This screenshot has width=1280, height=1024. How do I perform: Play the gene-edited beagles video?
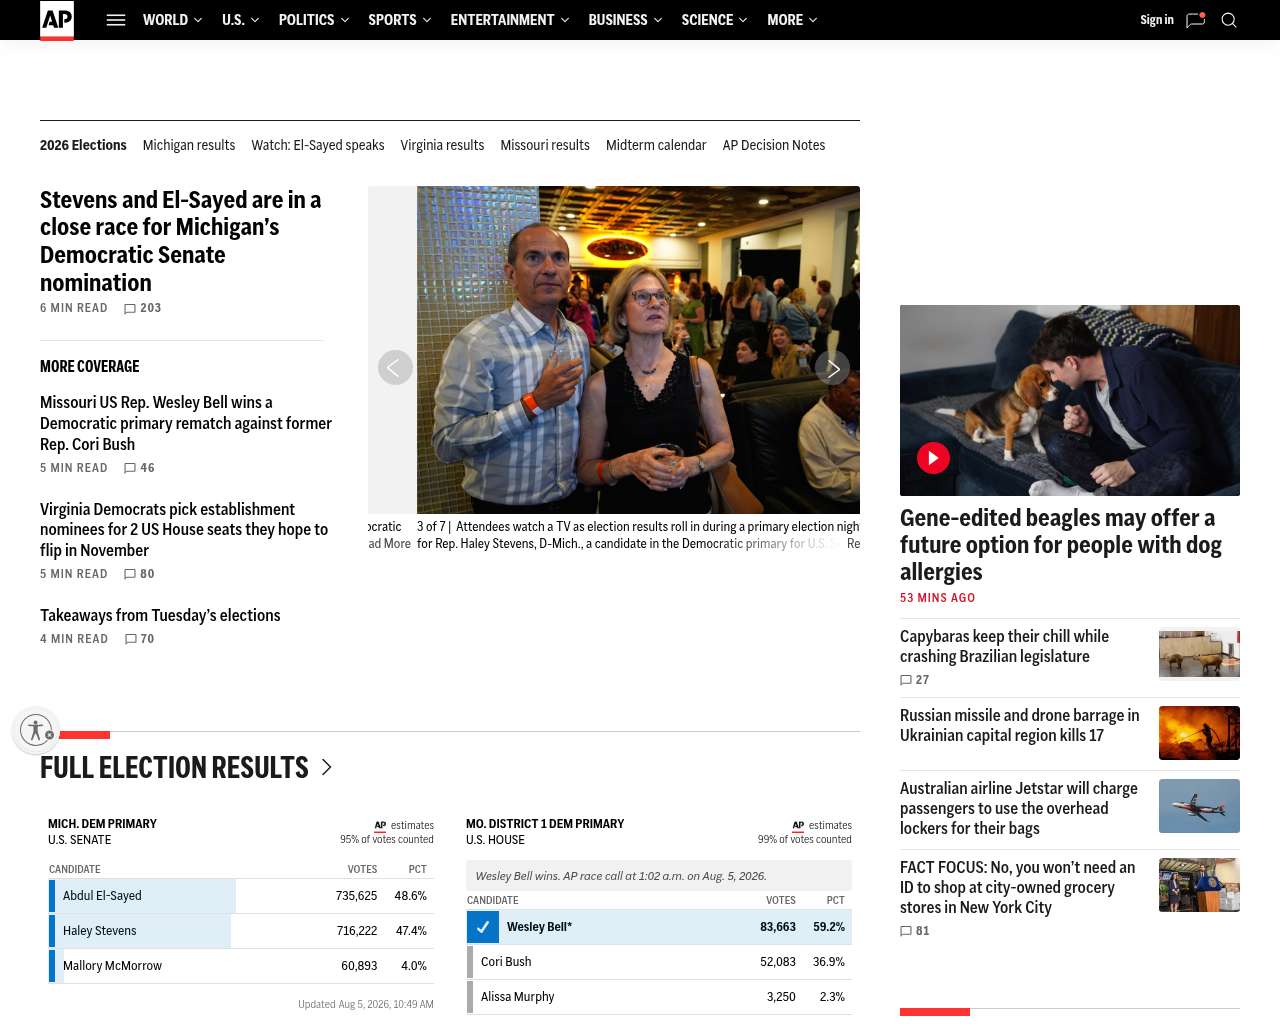tap(933, 458)
